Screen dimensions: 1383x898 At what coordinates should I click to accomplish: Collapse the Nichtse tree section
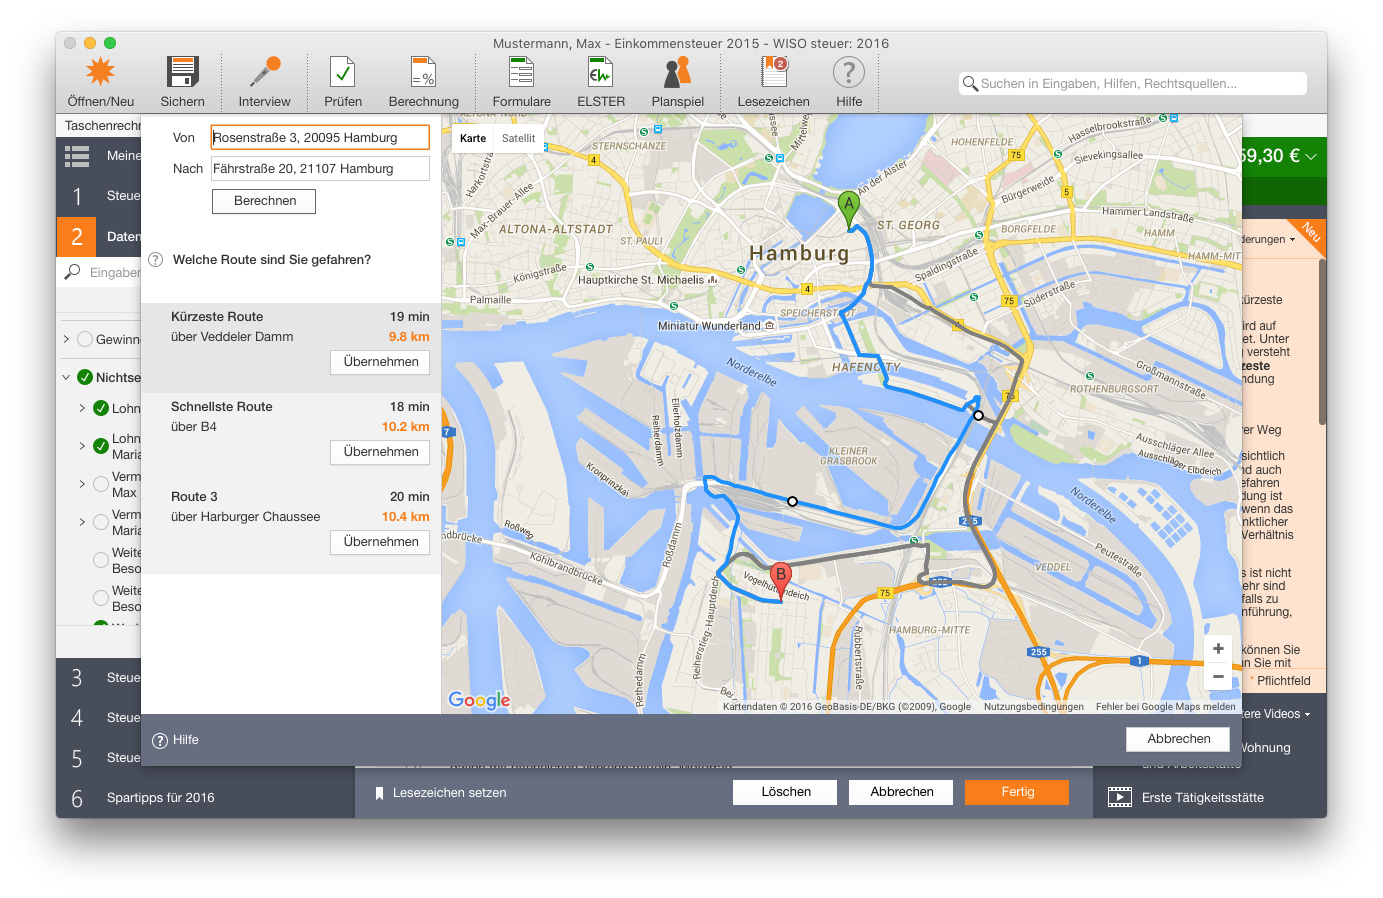67,377
